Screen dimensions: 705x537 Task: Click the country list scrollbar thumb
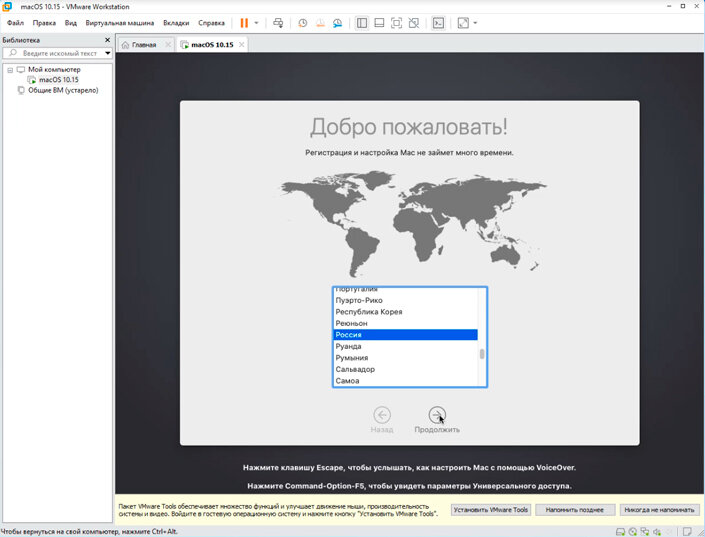tap(482, 354)
